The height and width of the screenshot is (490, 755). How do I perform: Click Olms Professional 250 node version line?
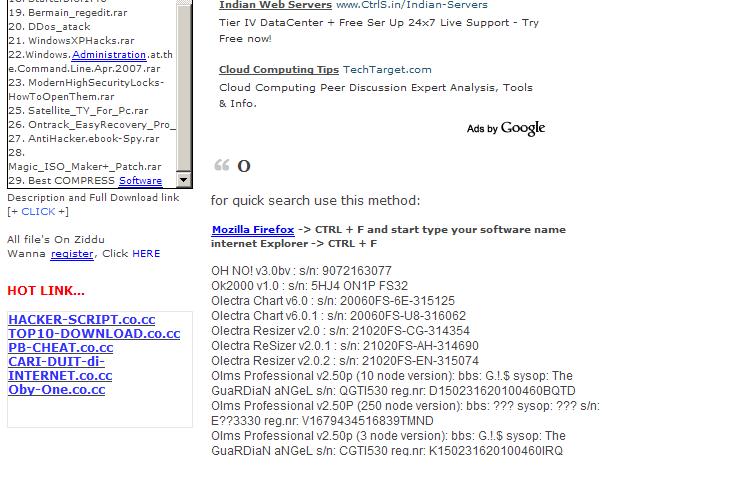pyautogui.click(x=405, y=413)
